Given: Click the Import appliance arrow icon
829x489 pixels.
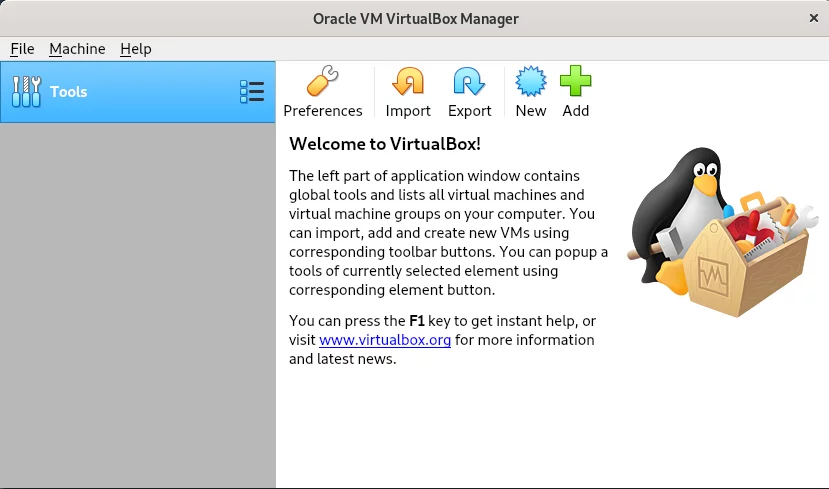Looking at the screenshot, I should 408,81.
